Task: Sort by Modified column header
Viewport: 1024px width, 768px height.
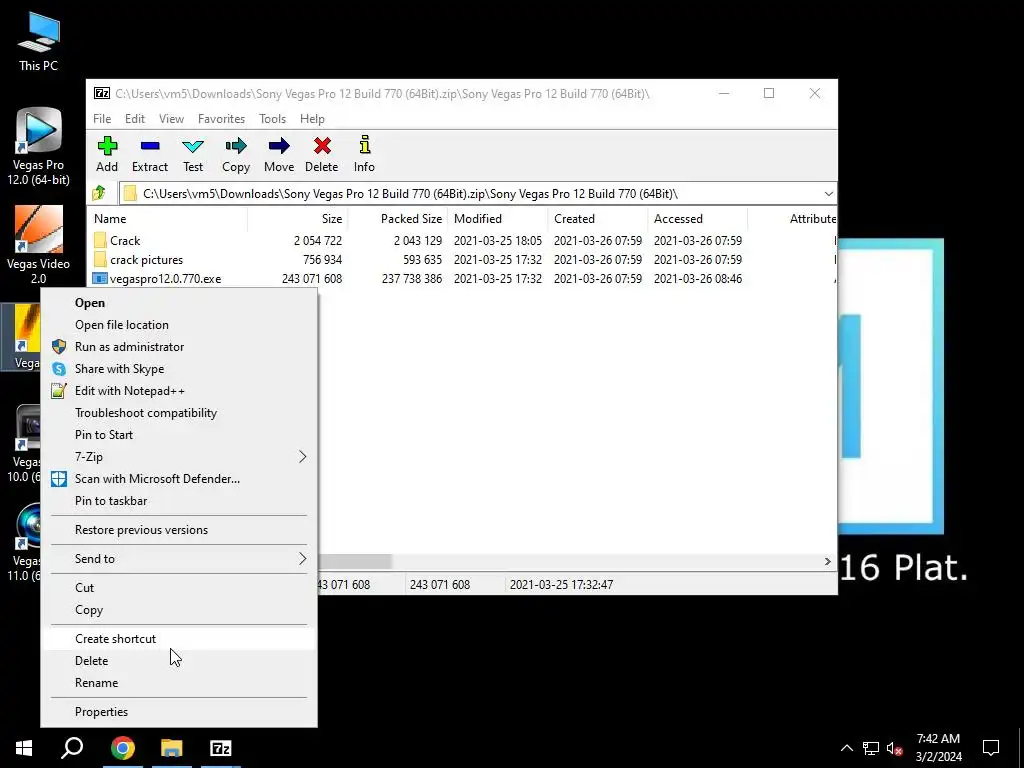Action: click(x=498, y=219)
